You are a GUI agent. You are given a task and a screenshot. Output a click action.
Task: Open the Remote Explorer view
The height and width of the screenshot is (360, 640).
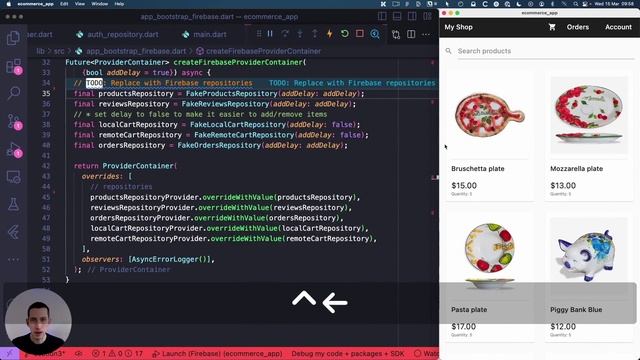(13, 177)
